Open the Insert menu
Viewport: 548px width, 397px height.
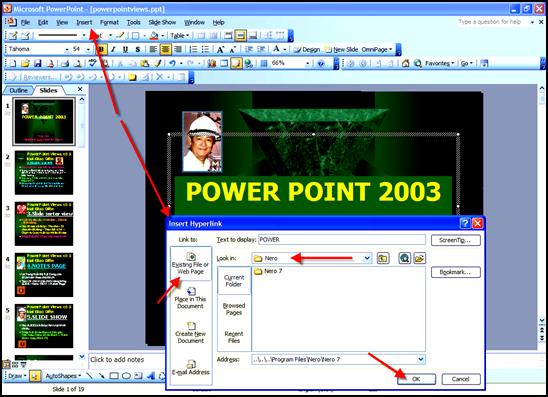coord(84,22)
